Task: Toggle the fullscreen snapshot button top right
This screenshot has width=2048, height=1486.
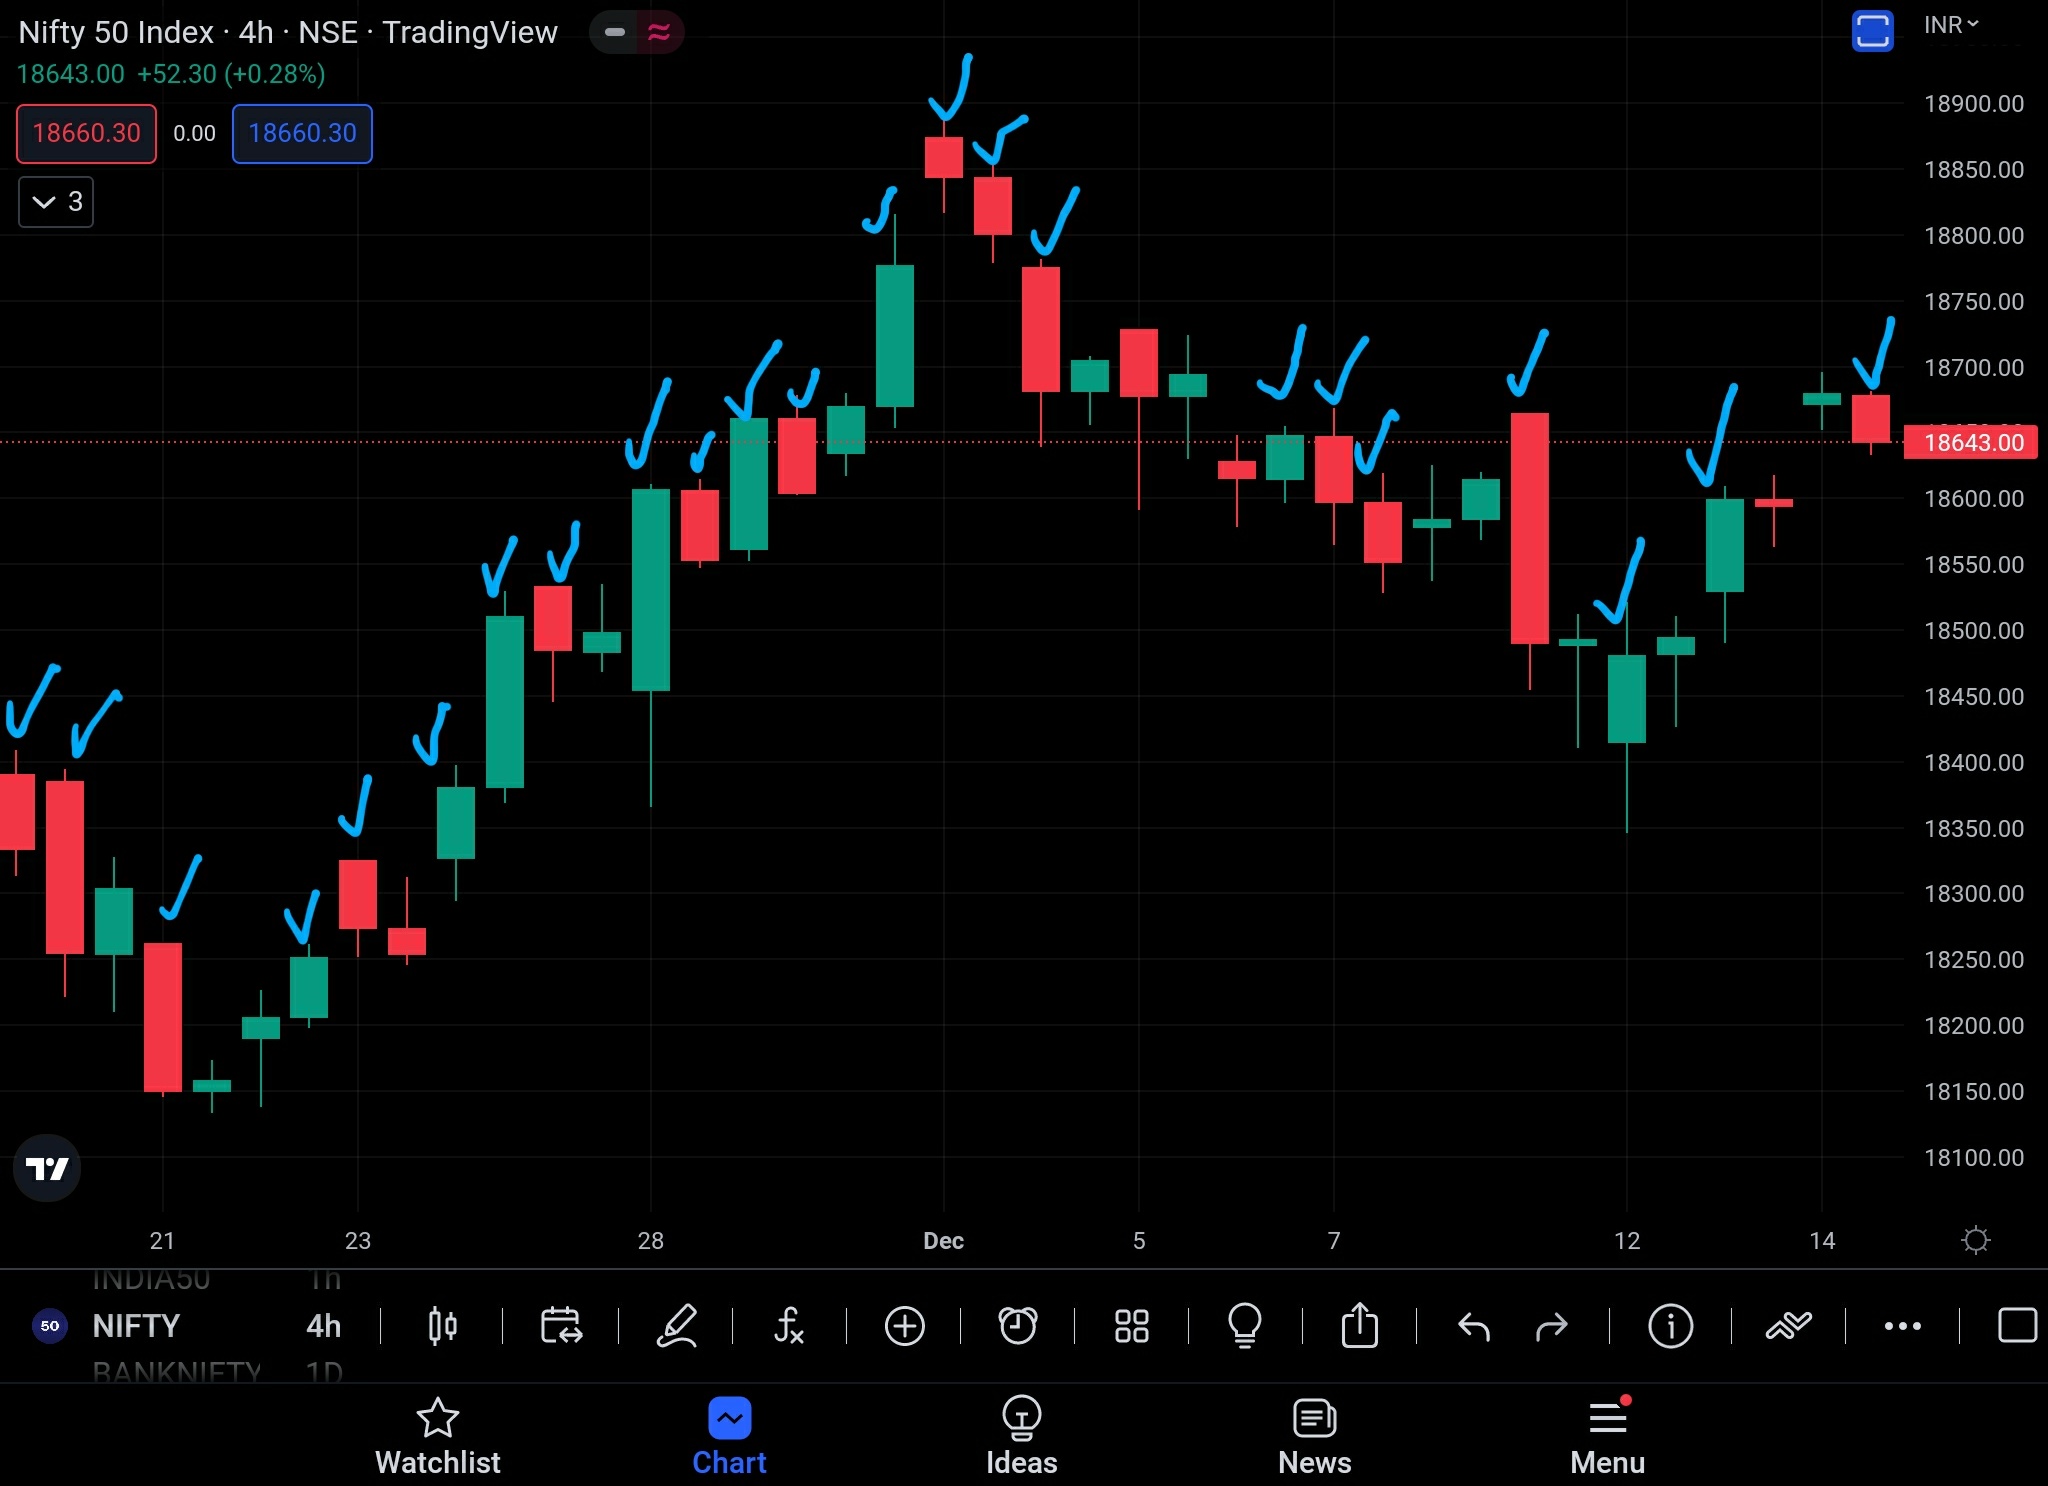Action: [x=1872, y=30]
